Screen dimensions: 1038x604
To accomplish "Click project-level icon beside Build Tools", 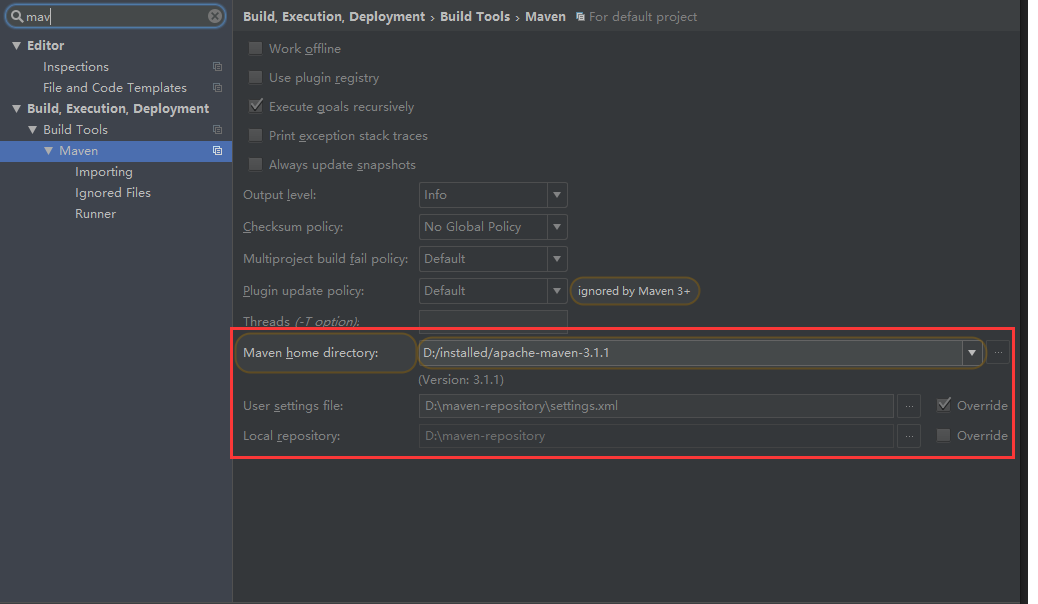I will [x=217, y=130].
